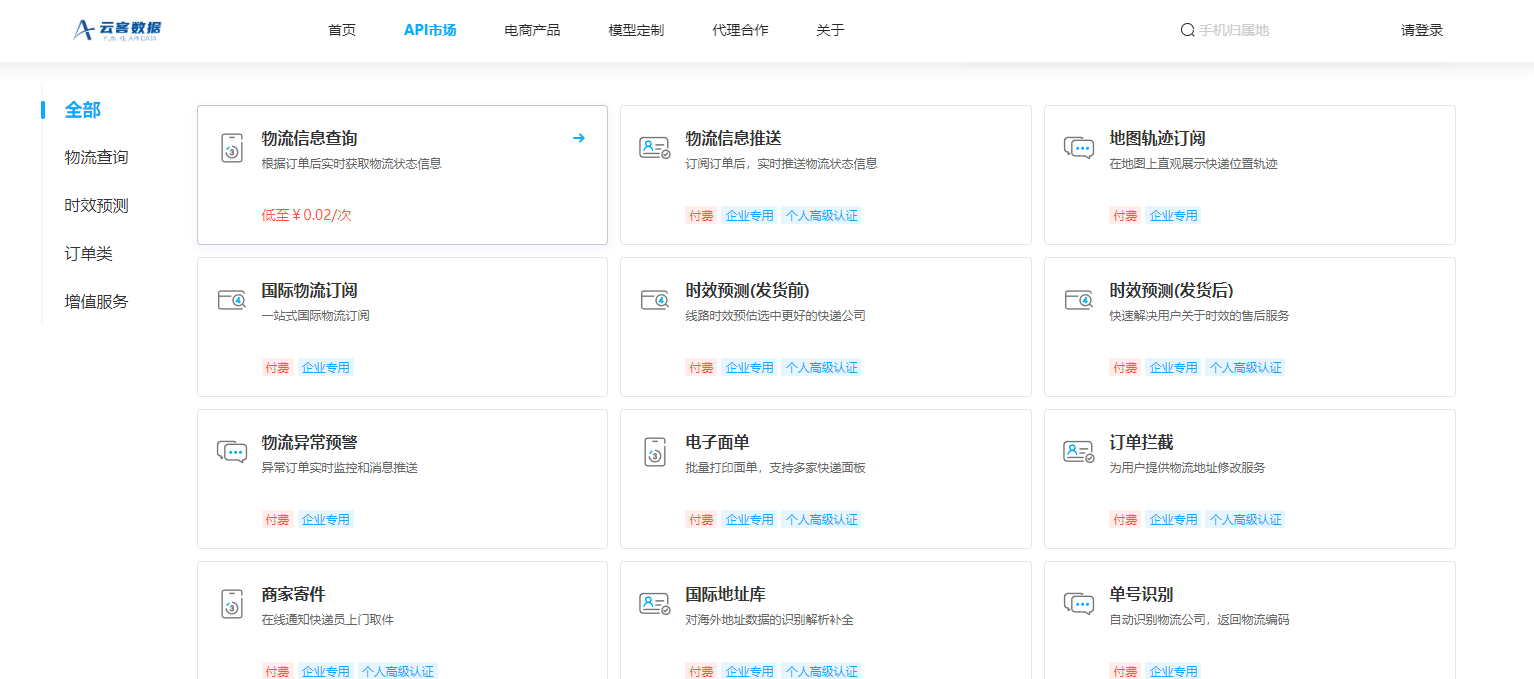
Task: Select the 时效预测 sidebar category
Action: point(96,205)
